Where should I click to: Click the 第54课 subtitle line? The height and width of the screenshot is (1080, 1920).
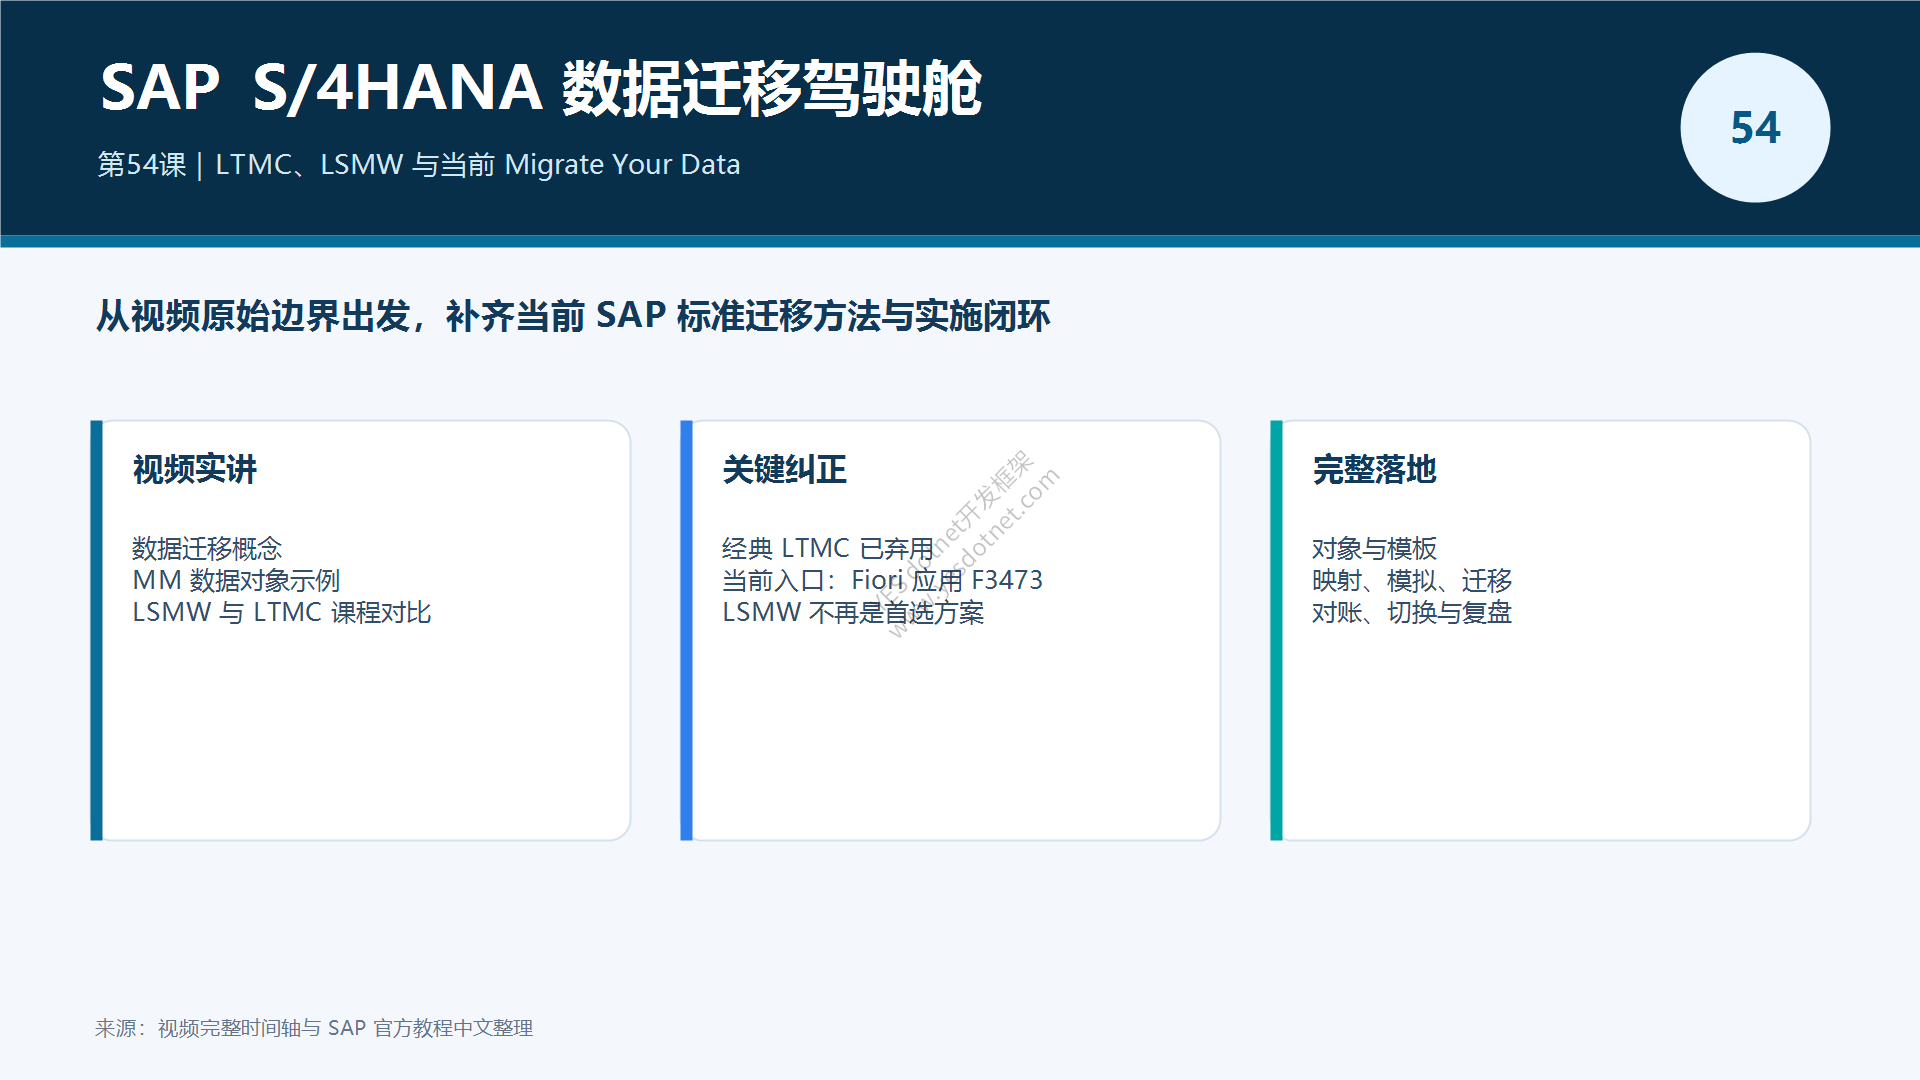coord(418,165)
